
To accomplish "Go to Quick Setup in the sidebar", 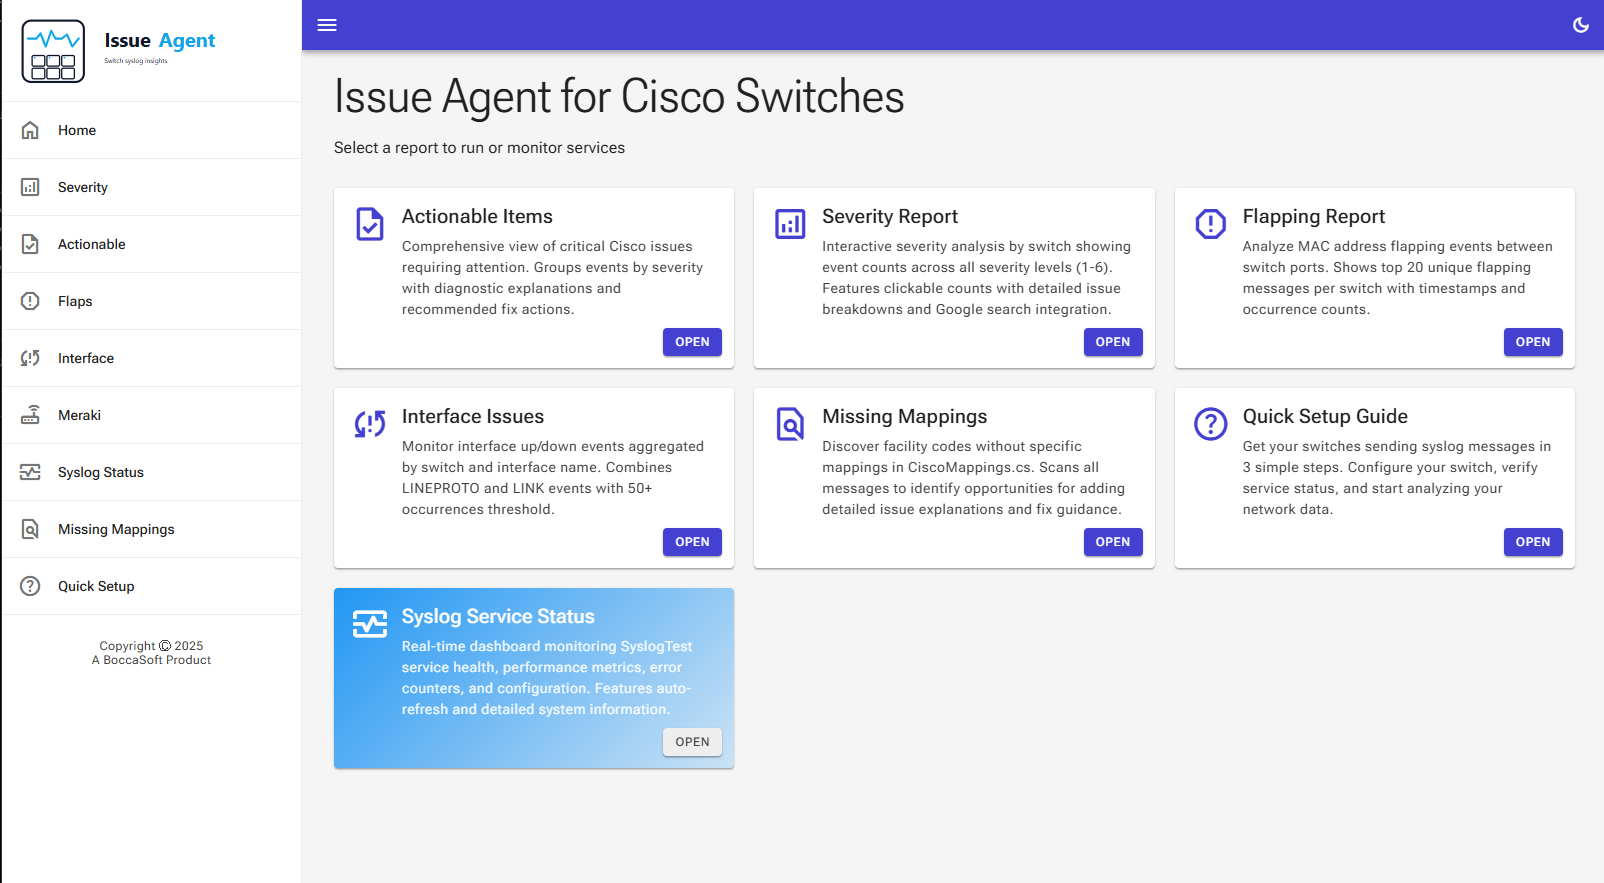I will pyautogui.click(x=151, y=586).
